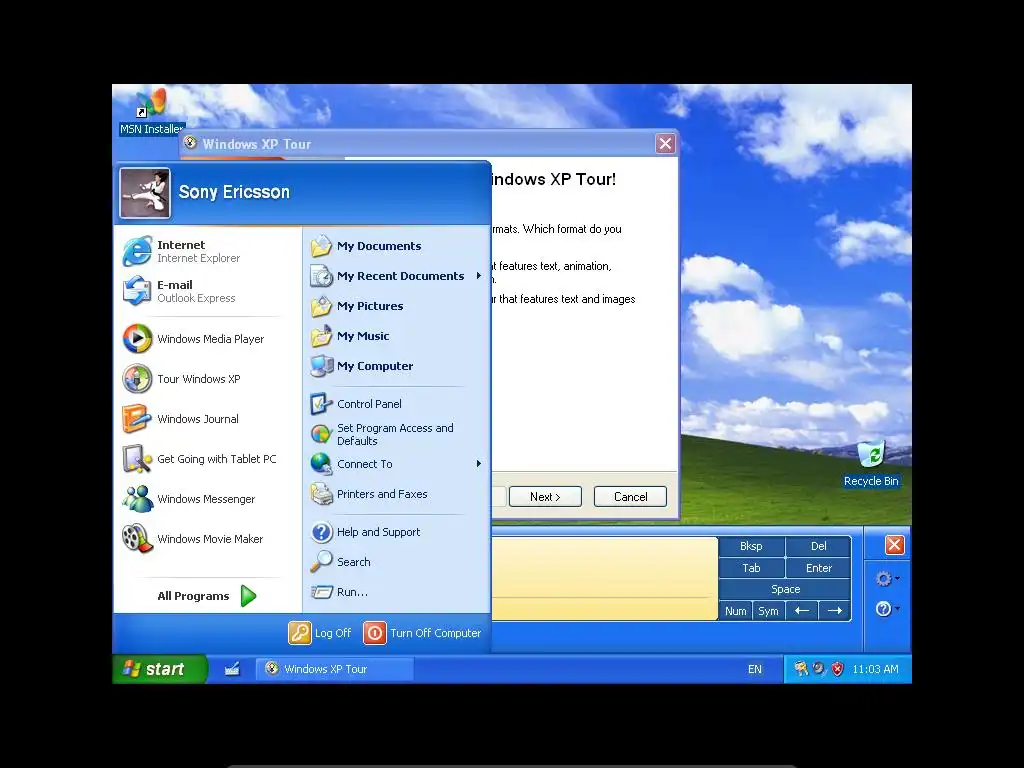Click the Start button
1024x768 pixels.
coord(160,669)
